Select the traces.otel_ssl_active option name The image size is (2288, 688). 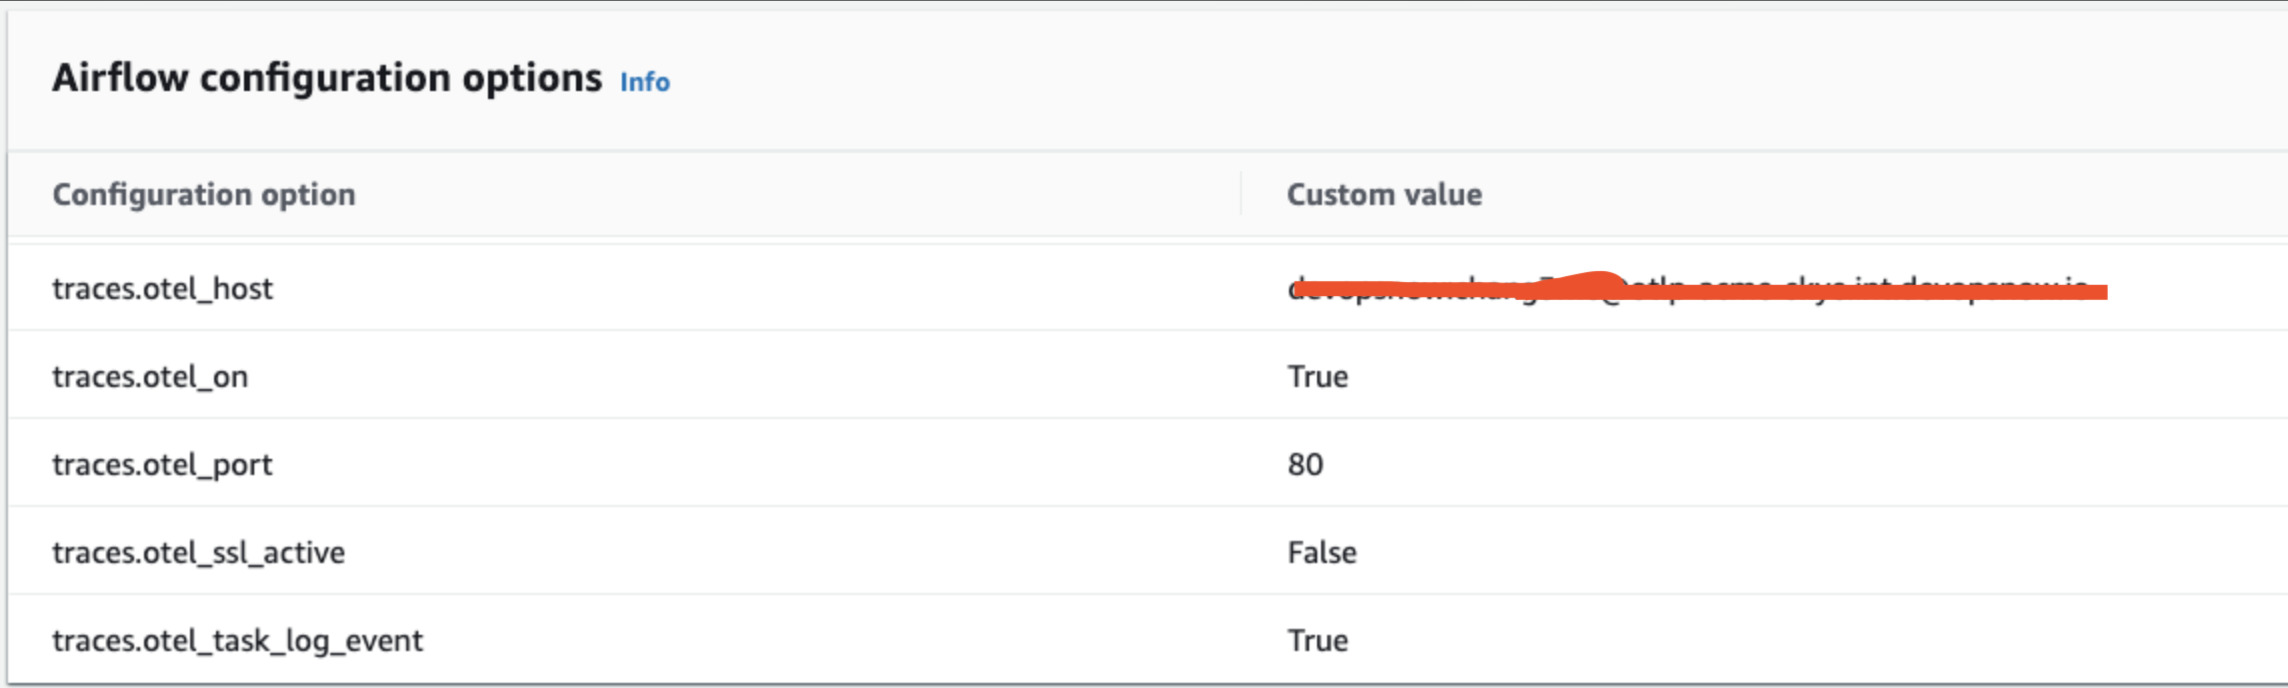coord(198,553)
